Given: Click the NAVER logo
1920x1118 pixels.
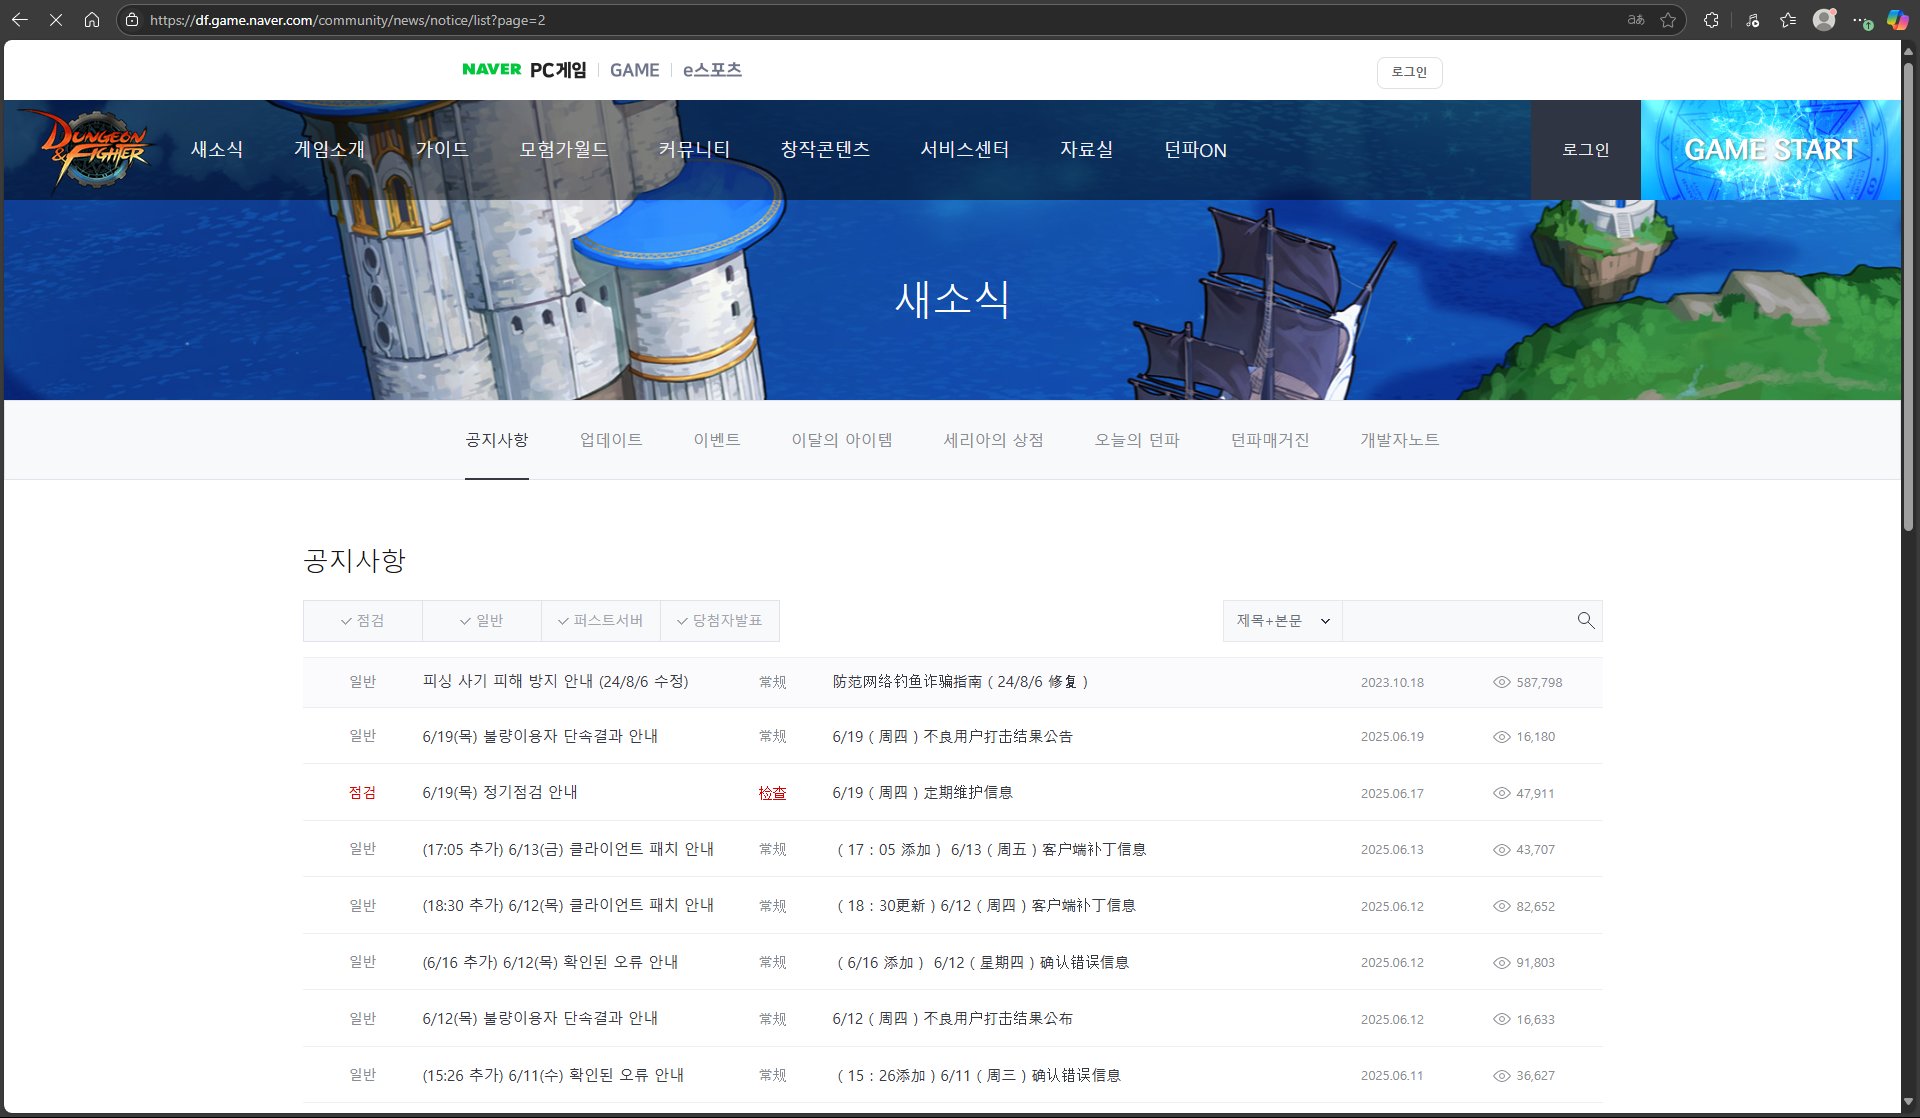Looking at the screenshot, I should point(491,69).
